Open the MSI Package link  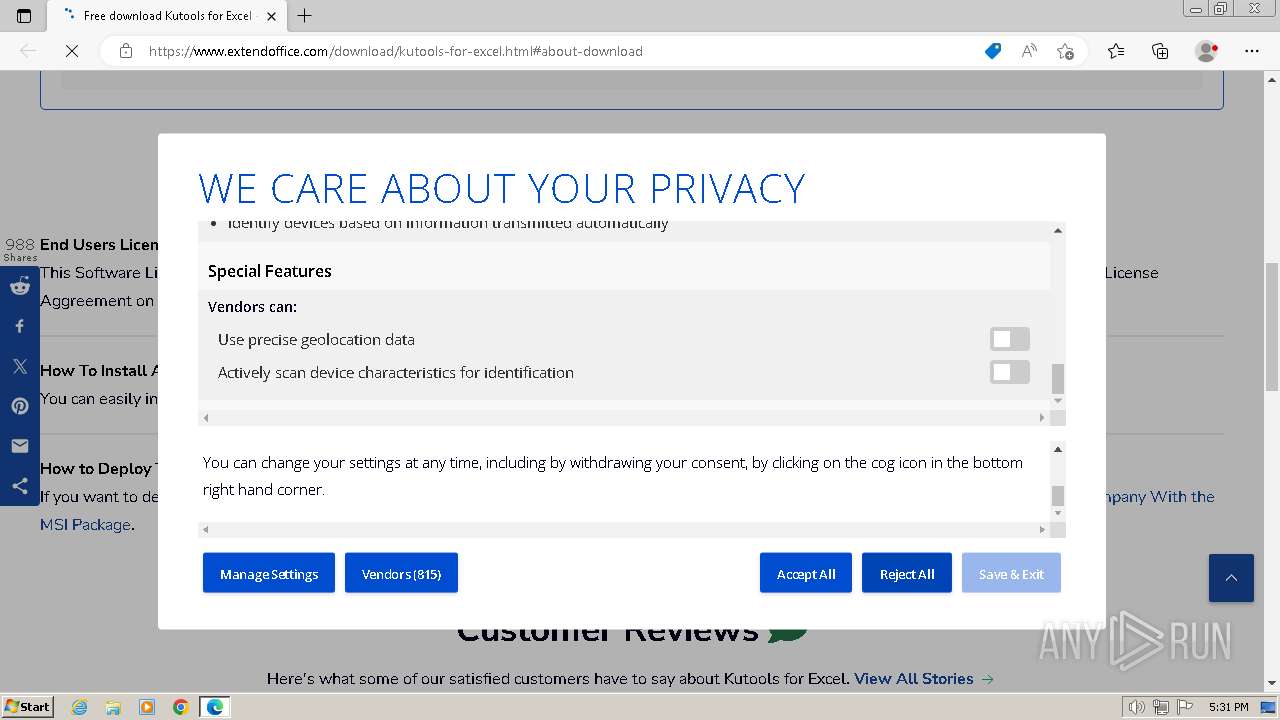coord(86,524)
